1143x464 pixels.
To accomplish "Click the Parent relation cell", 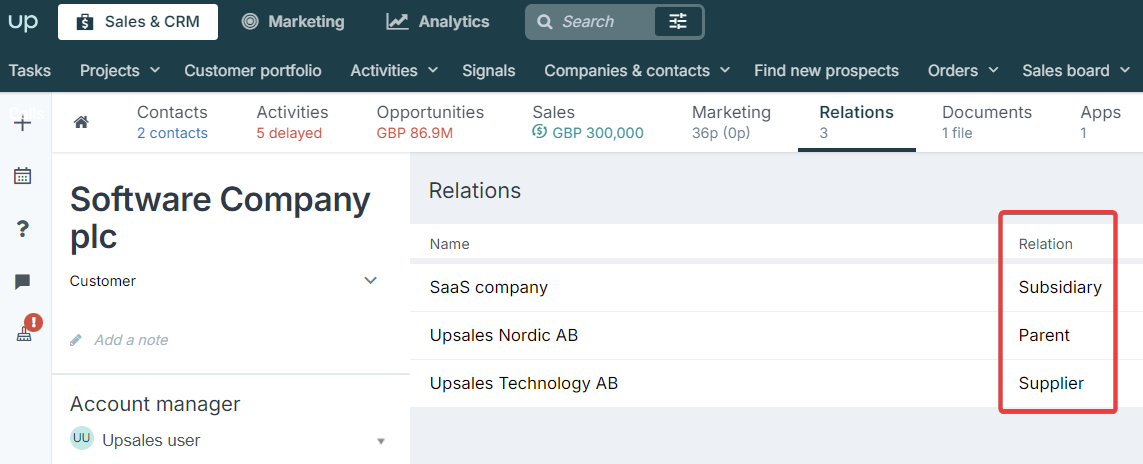I will [x=1044, y=335].
